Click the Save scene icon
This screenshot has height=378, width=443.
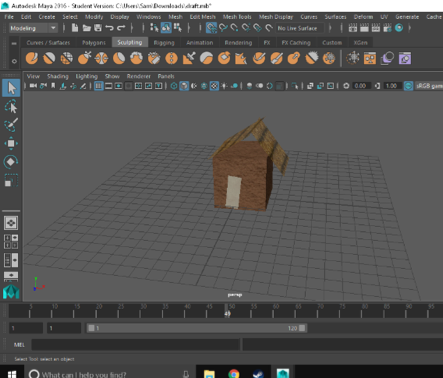98,28
